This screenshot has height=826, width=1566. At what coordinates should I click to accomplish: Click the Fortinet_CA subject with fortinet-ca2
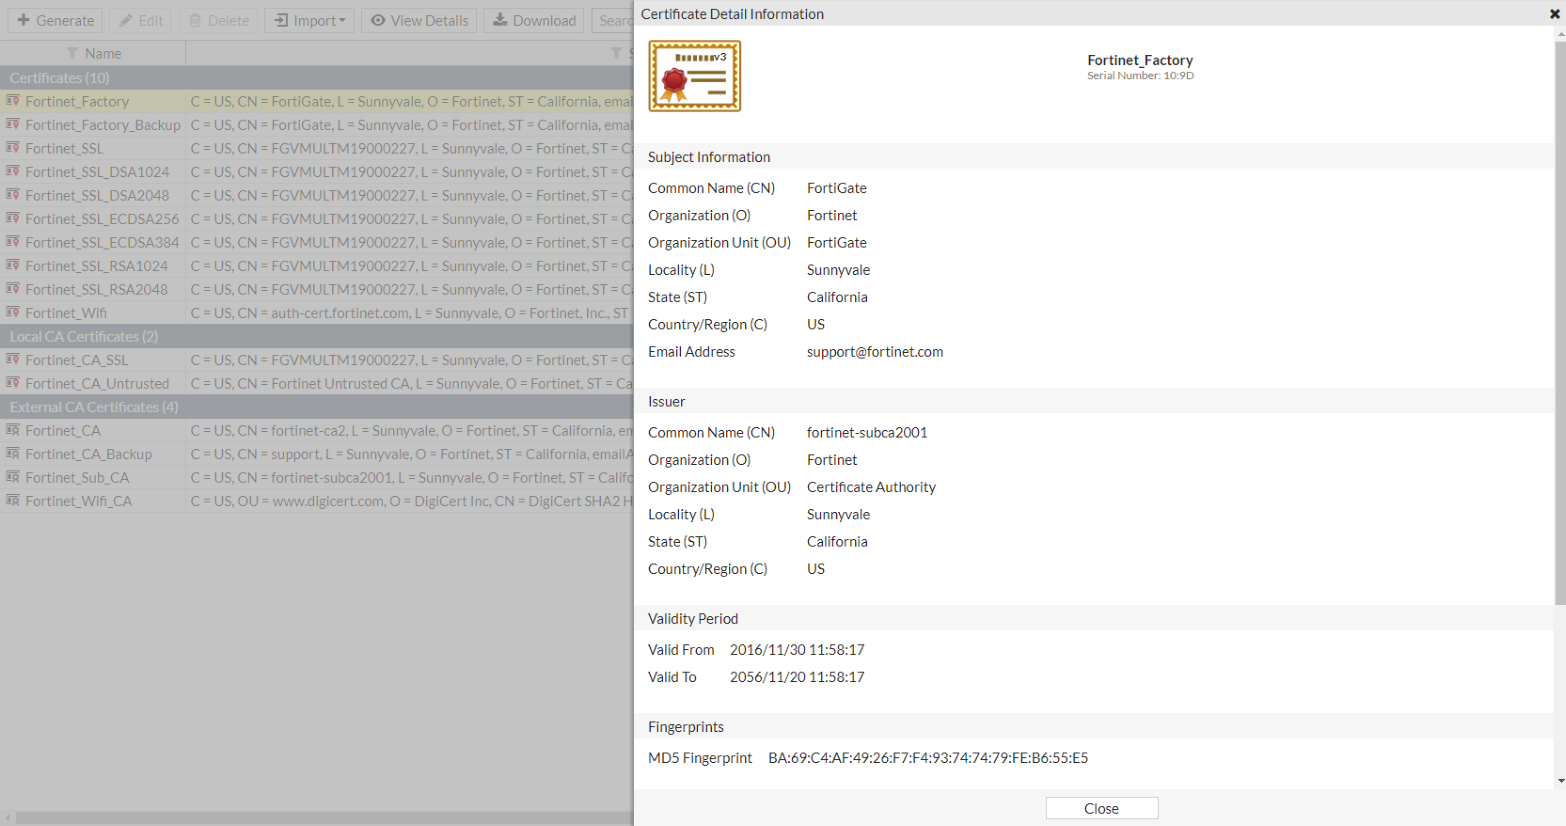(411, 430)
